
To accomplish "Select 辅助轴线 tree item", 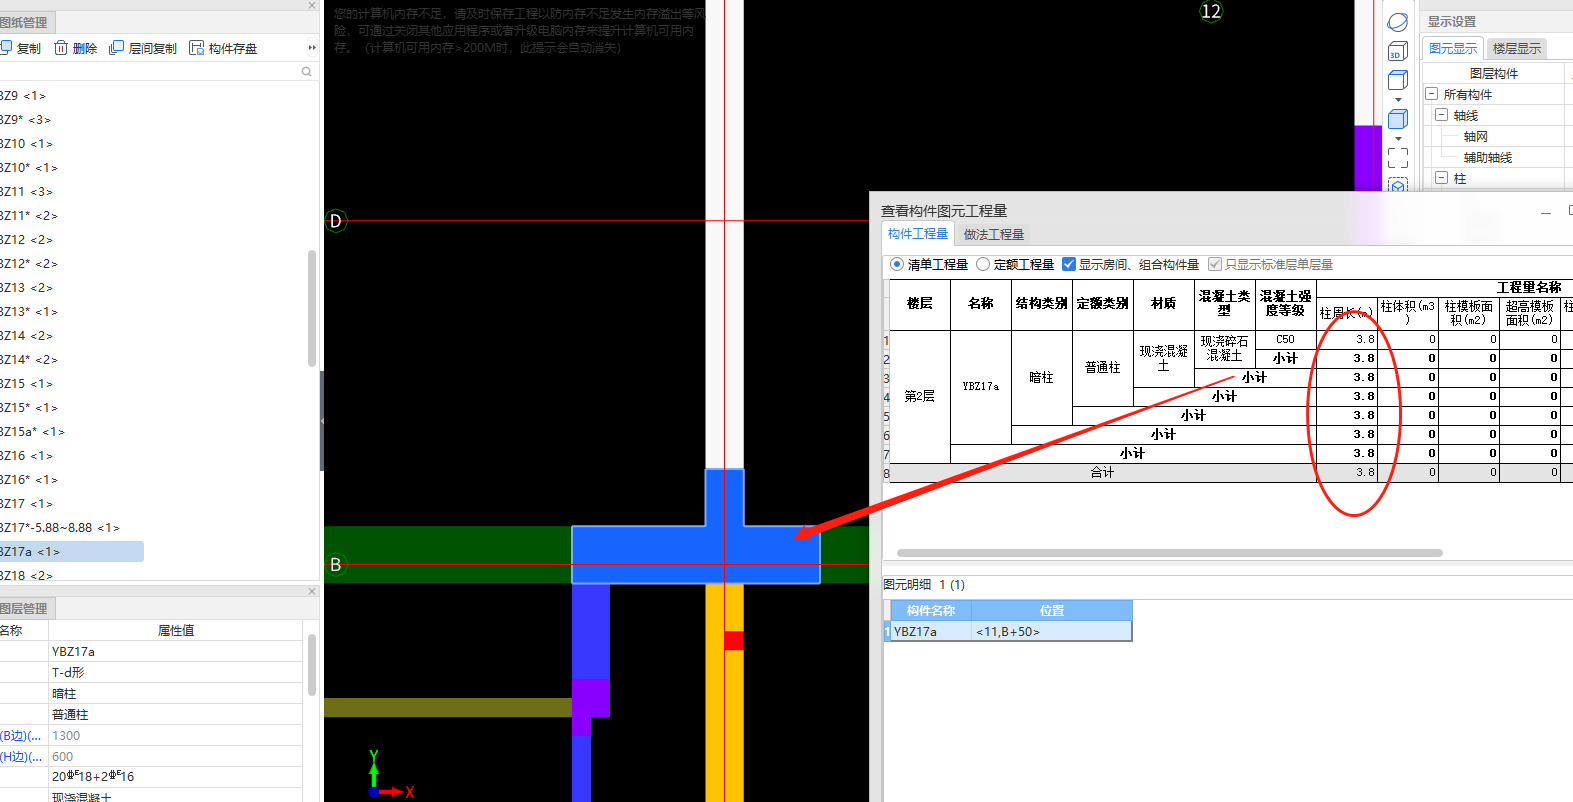I will point(1488,157).
